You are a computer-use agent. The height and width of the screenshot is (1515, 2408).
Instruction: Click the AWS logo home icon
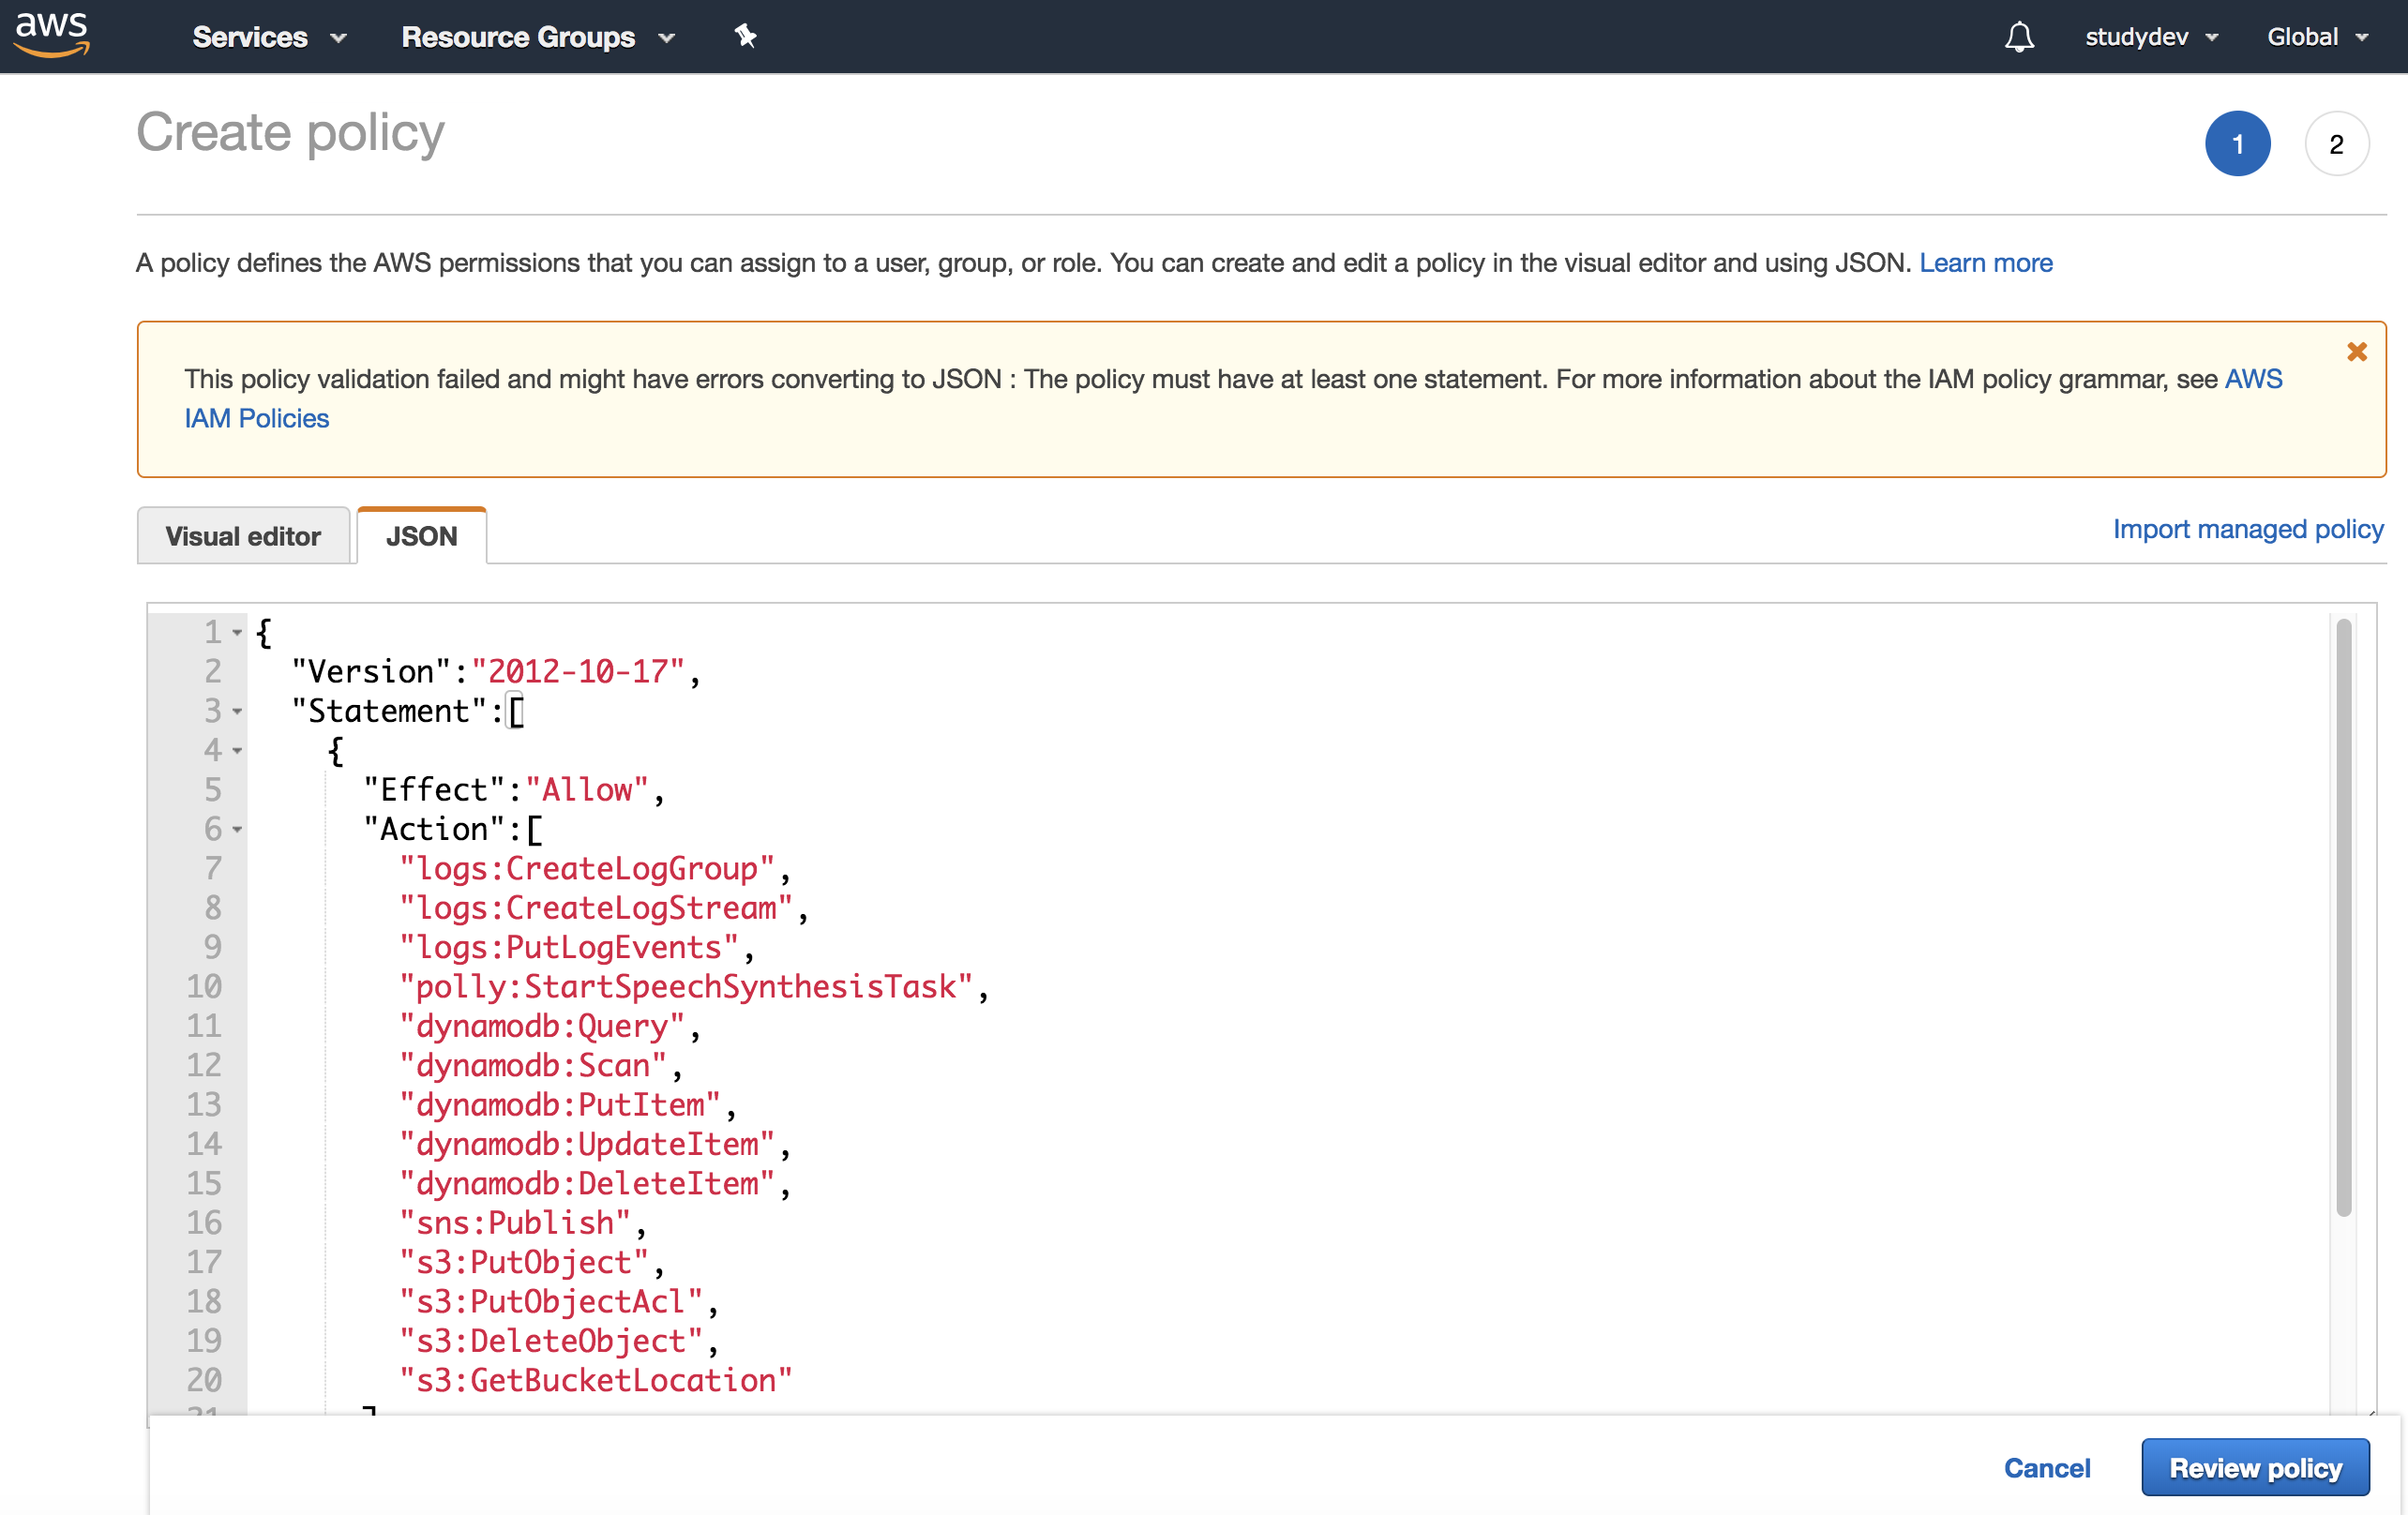click(x=52, y=35)
